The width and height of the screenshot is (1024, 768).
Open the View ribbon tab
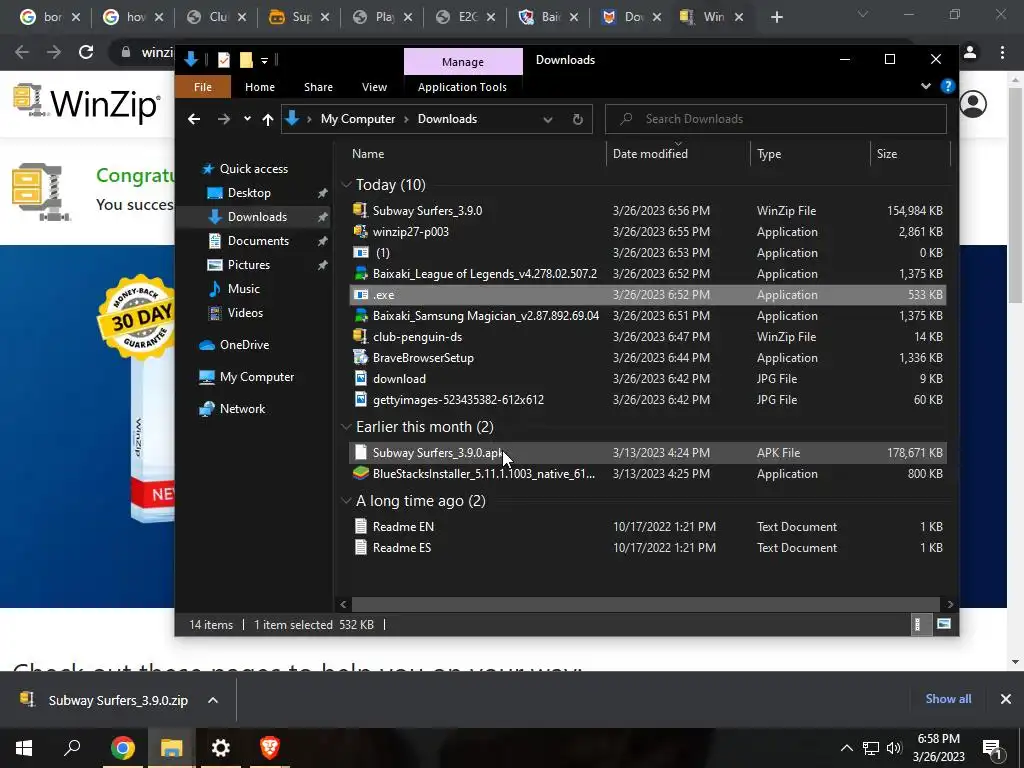[x=374, y=87]
